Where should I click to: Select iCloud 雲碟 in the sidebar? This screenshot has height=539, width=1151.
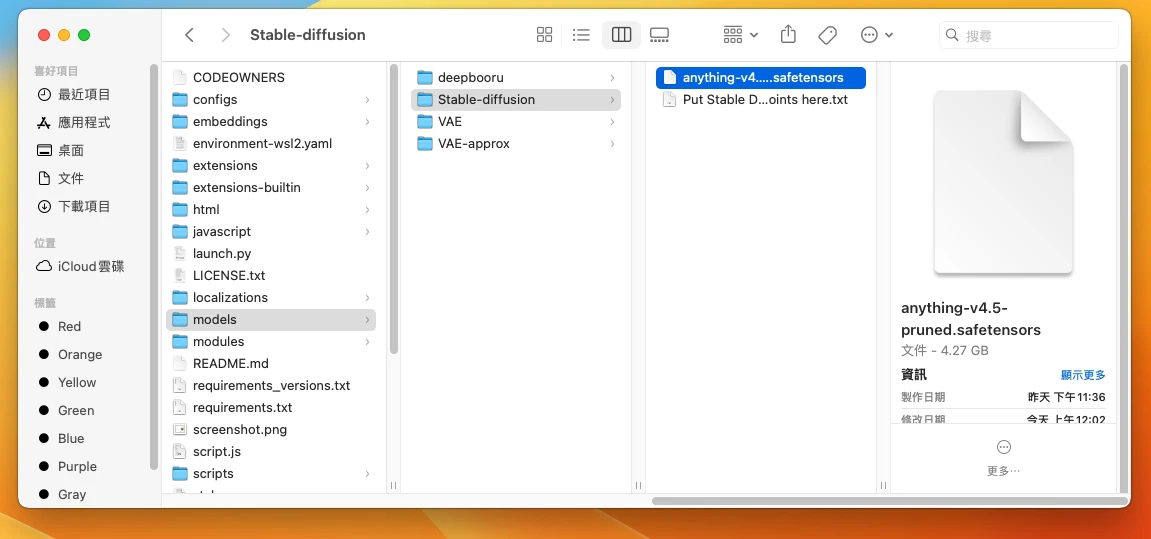[x=90, y=266]
